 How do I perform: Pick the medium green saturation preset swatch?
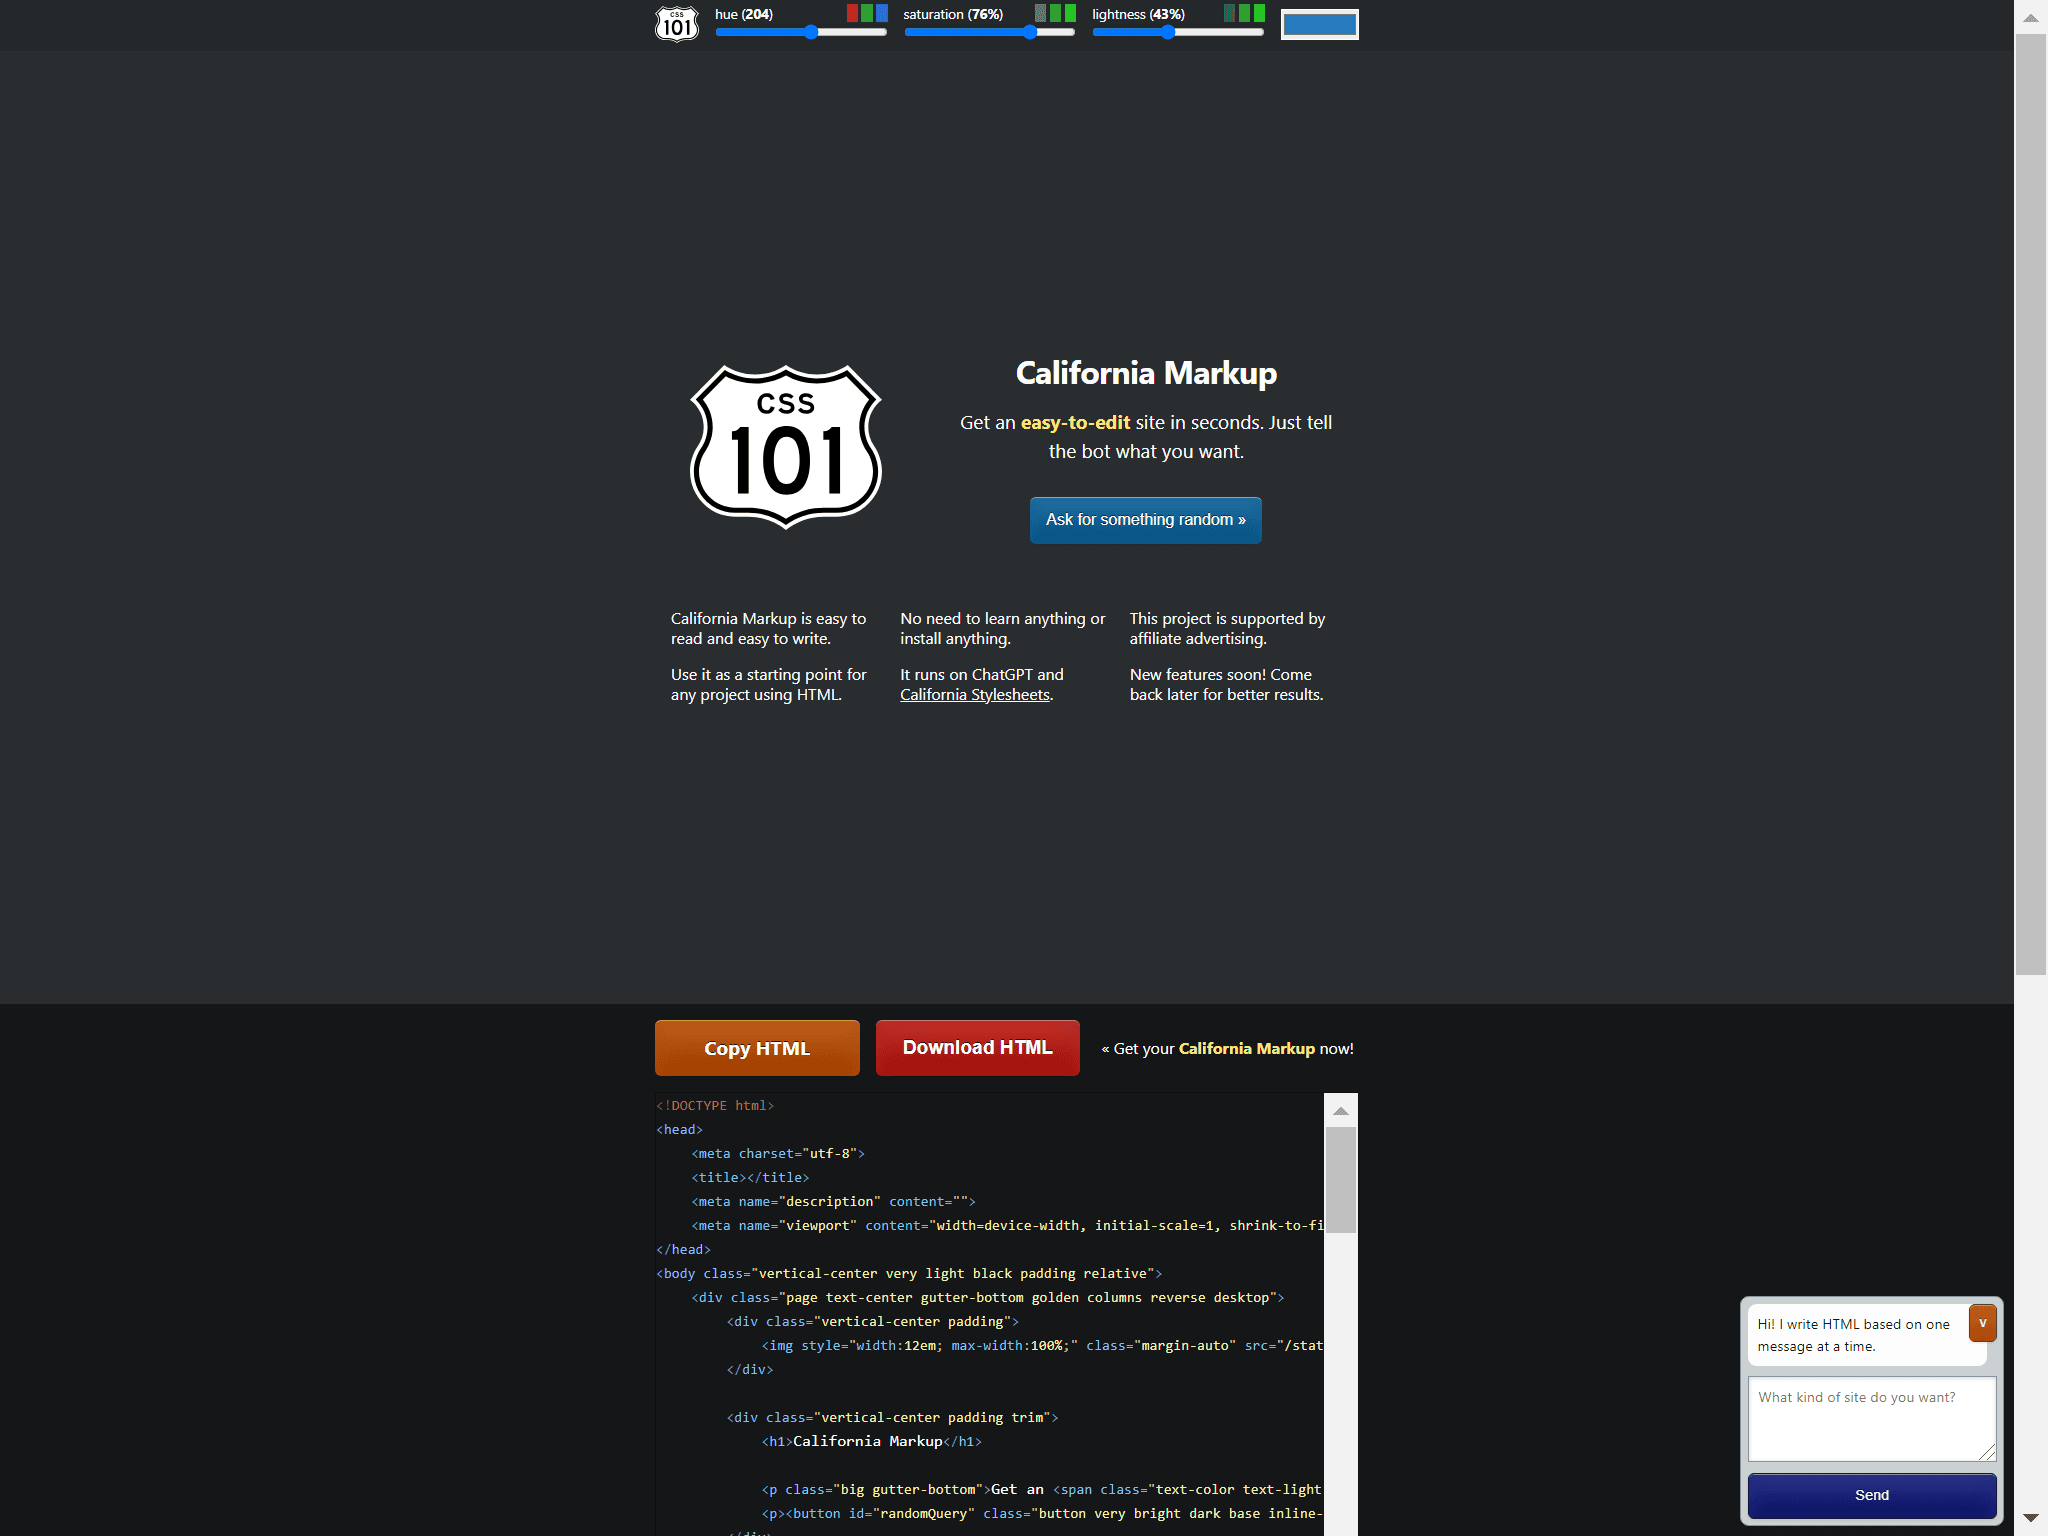tap(1055, 13)
